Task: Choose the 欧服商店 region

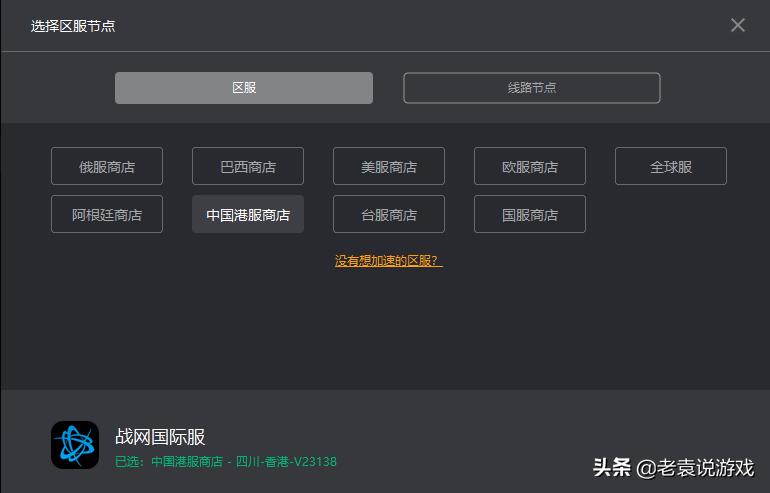Action: click(530, 167)
